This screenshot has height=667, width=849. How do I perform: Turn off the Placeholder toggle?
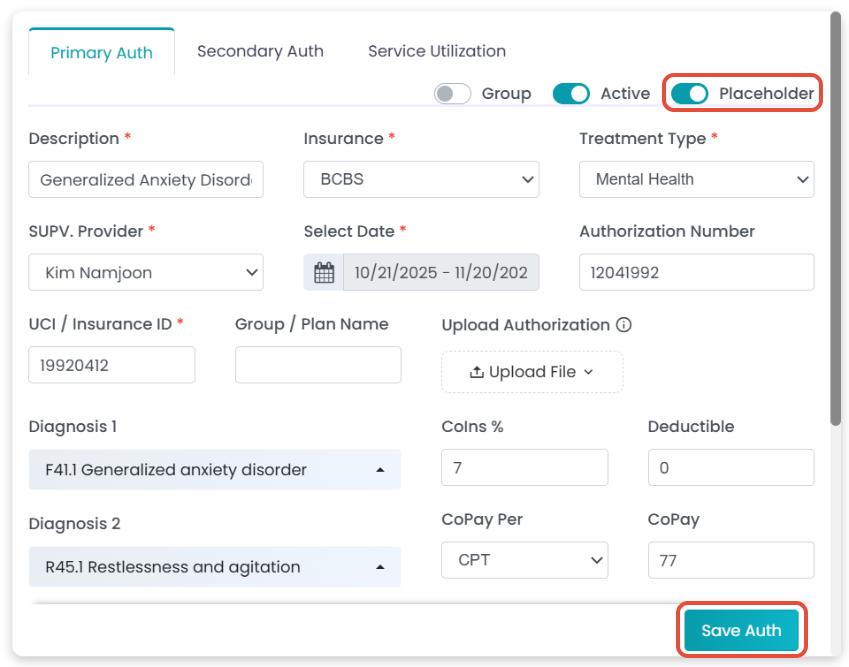(690, 93)
